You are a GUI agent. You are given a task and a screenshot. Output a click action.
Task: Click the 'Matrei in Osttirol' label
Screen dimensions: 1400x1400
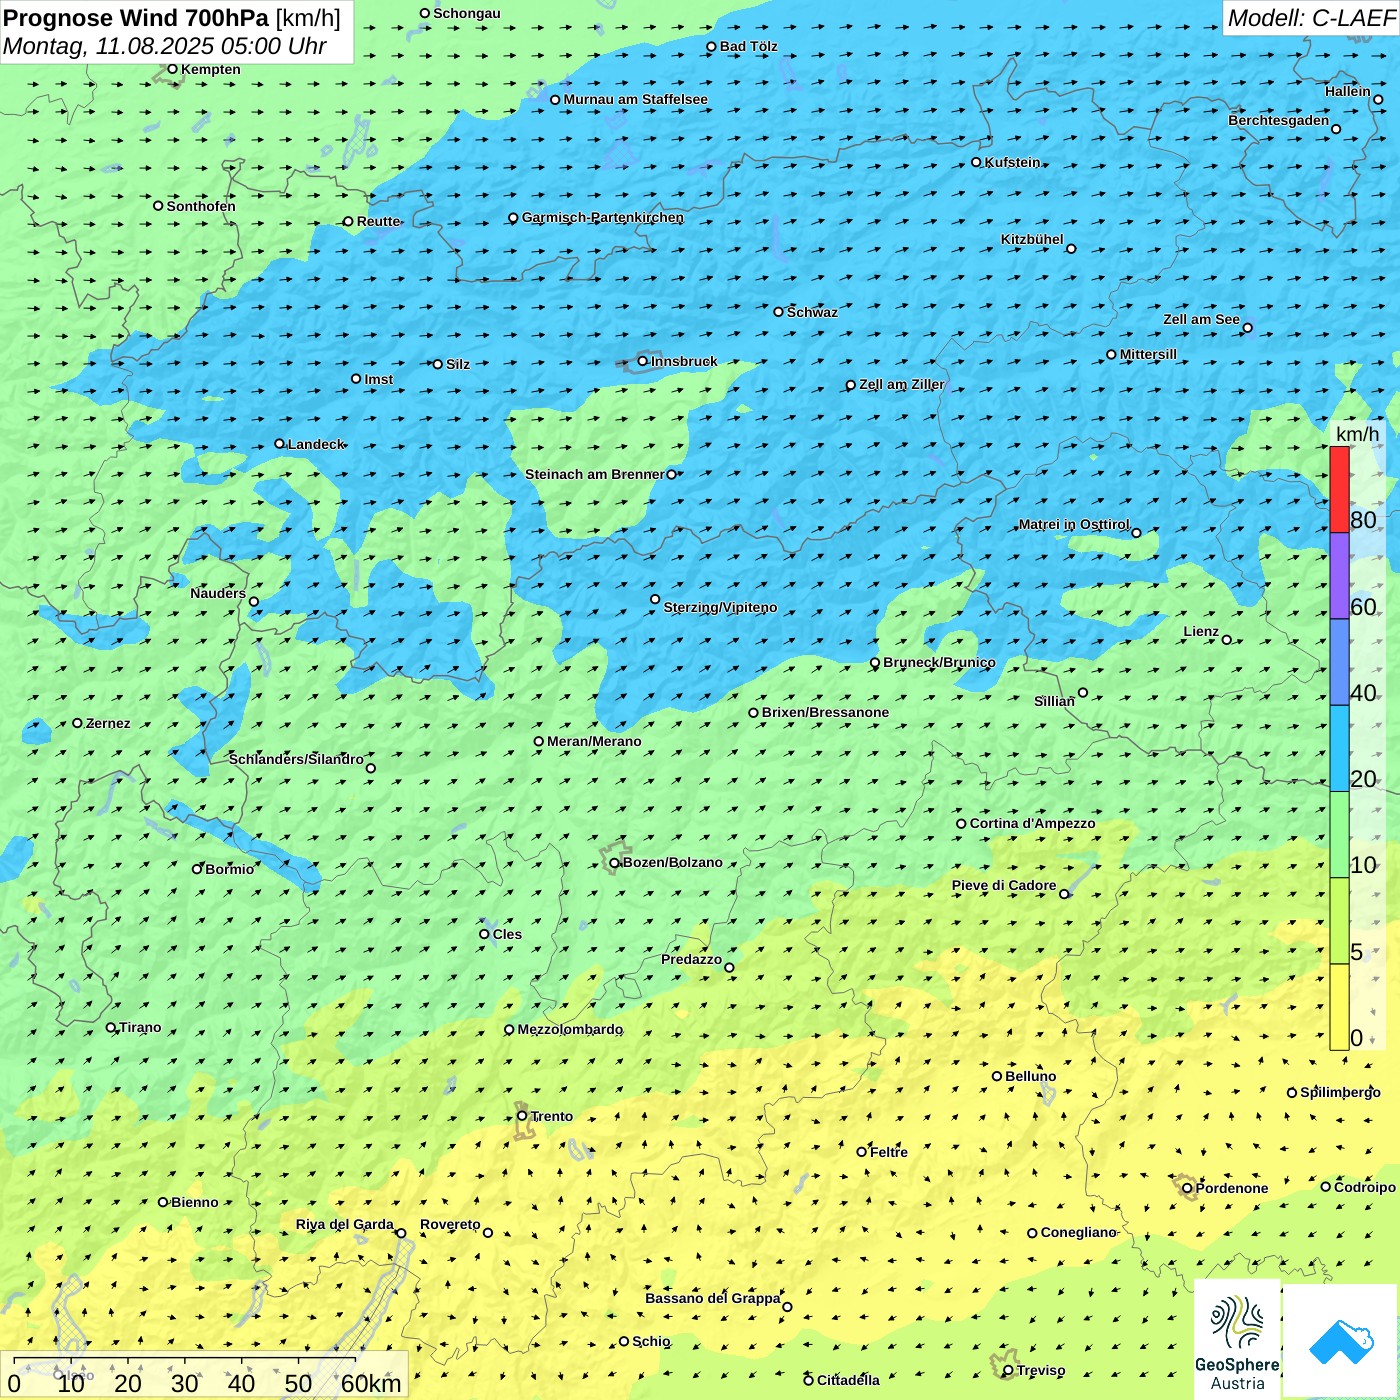click(x=1074, y=524)
